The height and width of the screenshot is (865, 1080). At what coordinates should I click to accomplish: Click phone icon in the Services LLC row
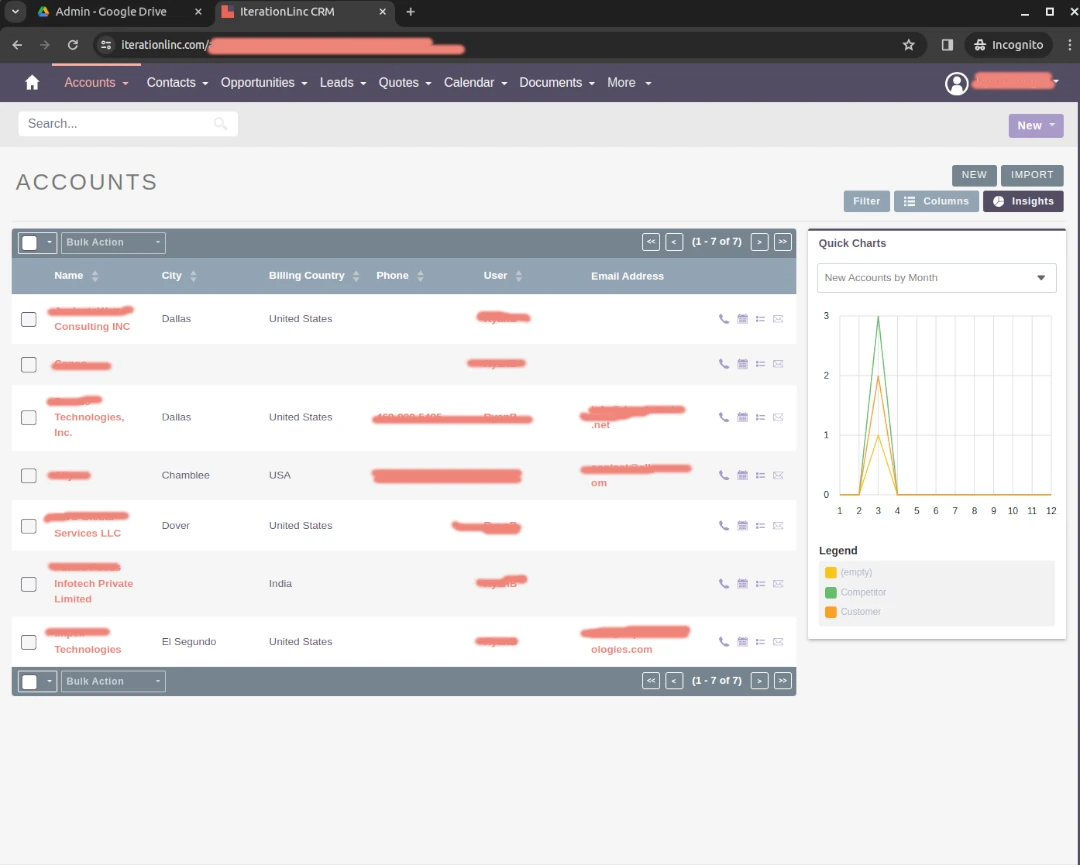tap(723, 525)
